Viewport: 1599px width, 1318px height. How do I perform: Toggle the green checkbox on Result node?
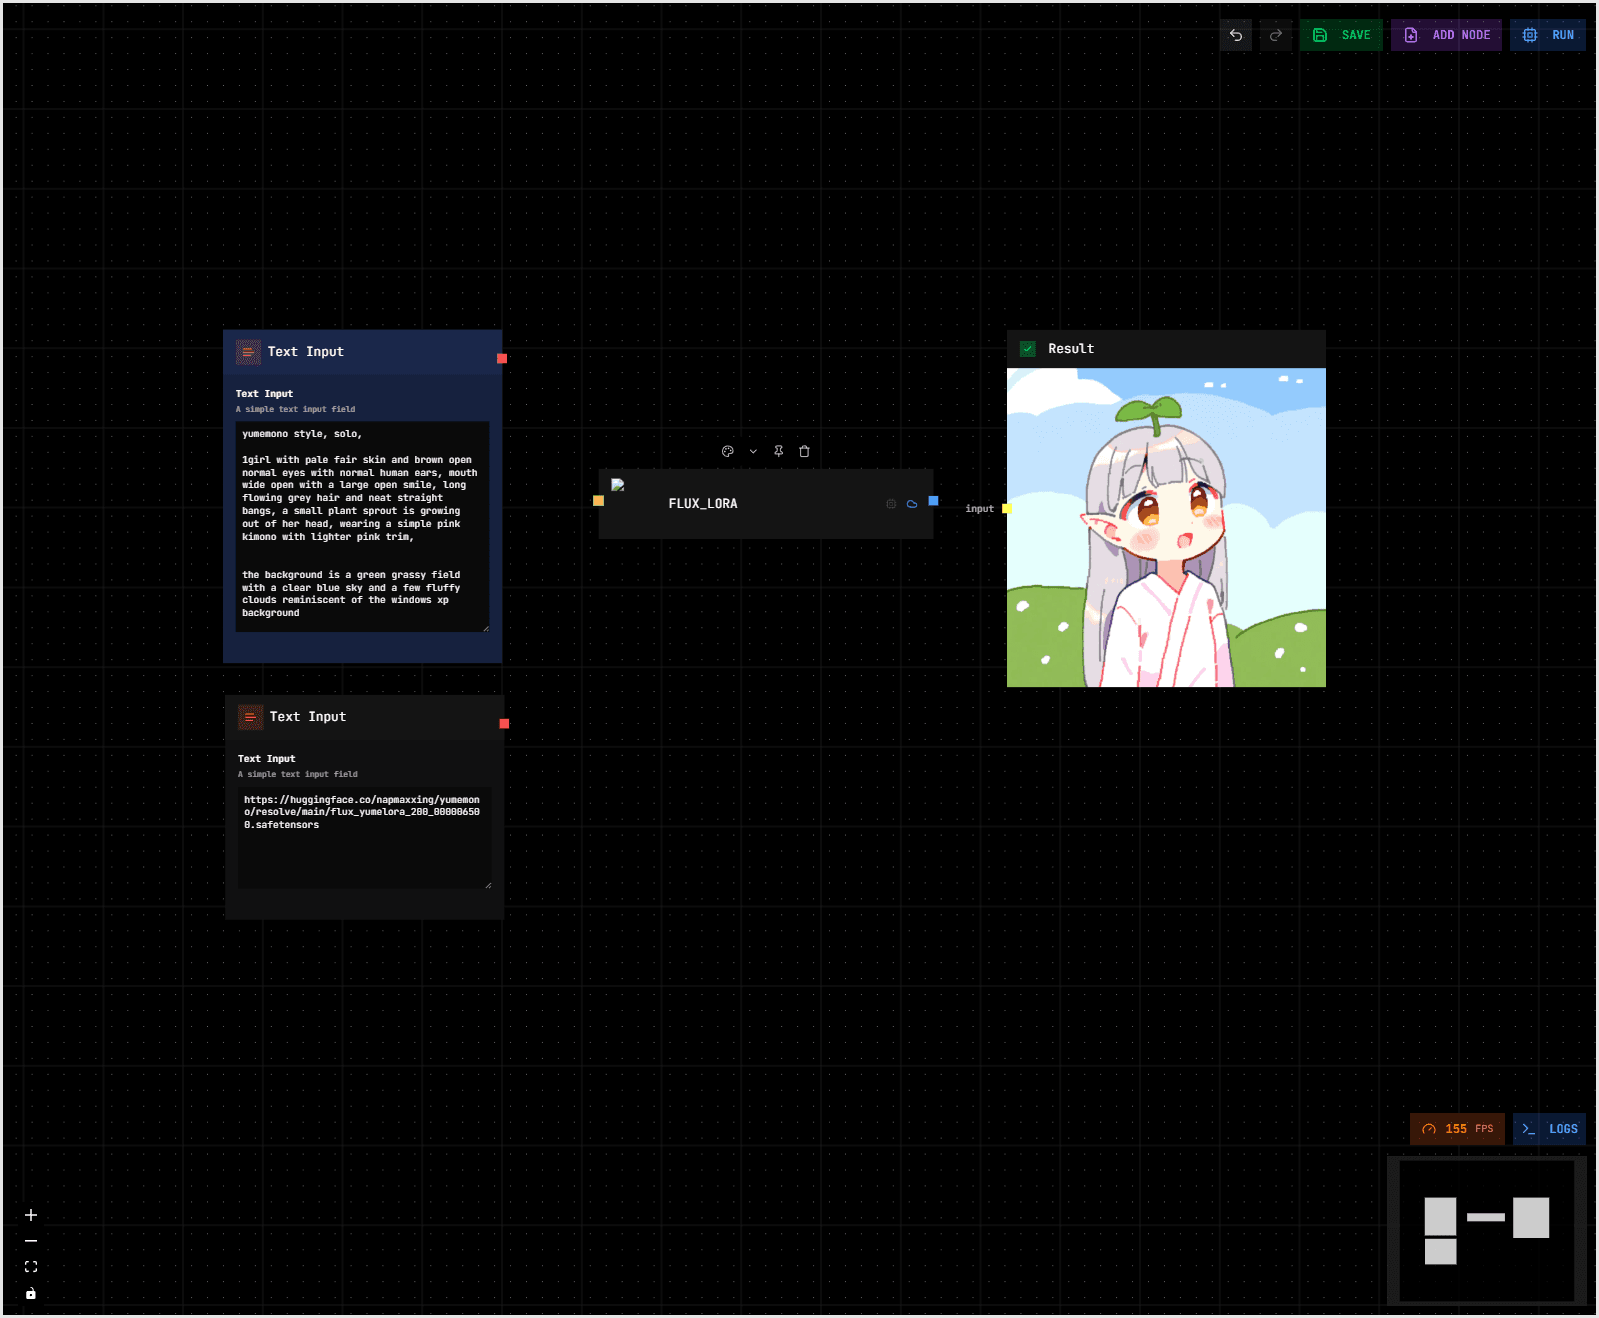click(x=1028, y=349)
